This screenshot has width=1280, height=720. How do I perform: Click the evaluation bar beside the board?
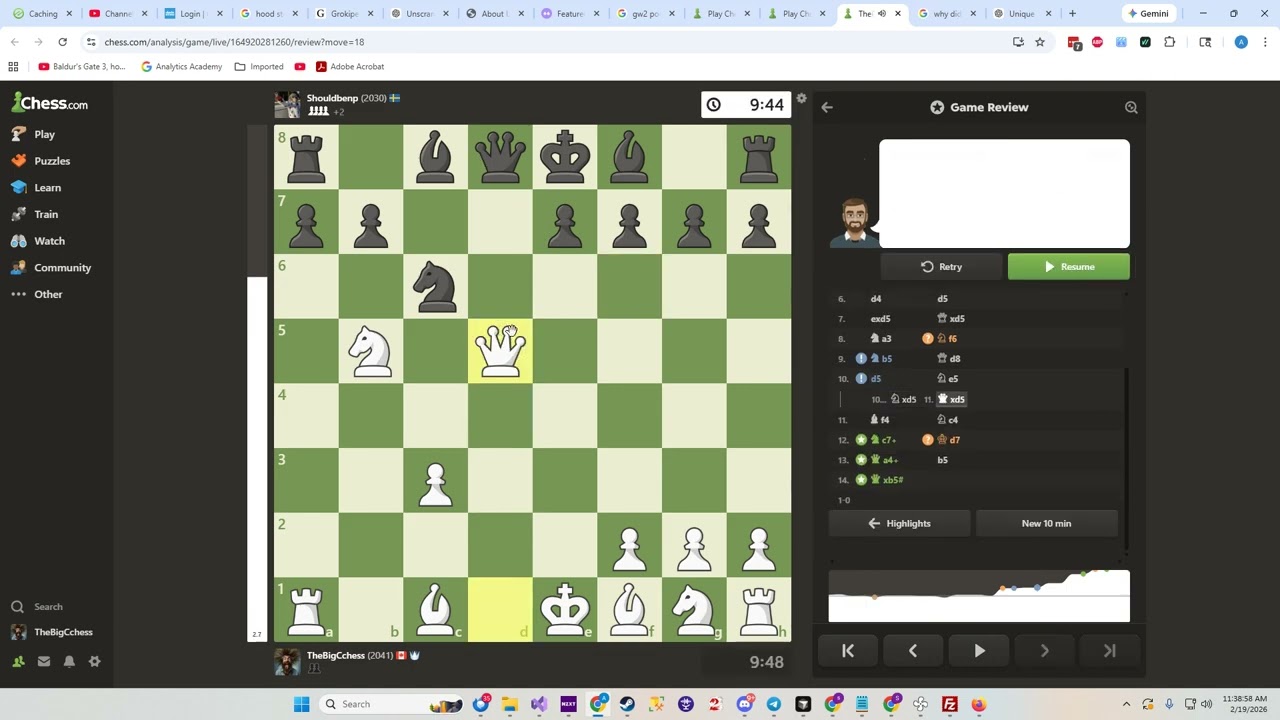click(257, 382)
